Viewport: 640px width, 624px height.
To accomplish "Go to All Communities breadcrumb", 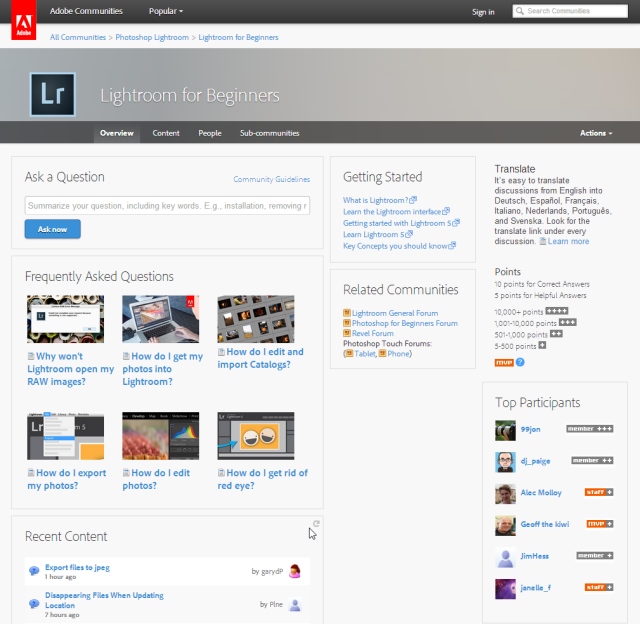I will 78,37.
